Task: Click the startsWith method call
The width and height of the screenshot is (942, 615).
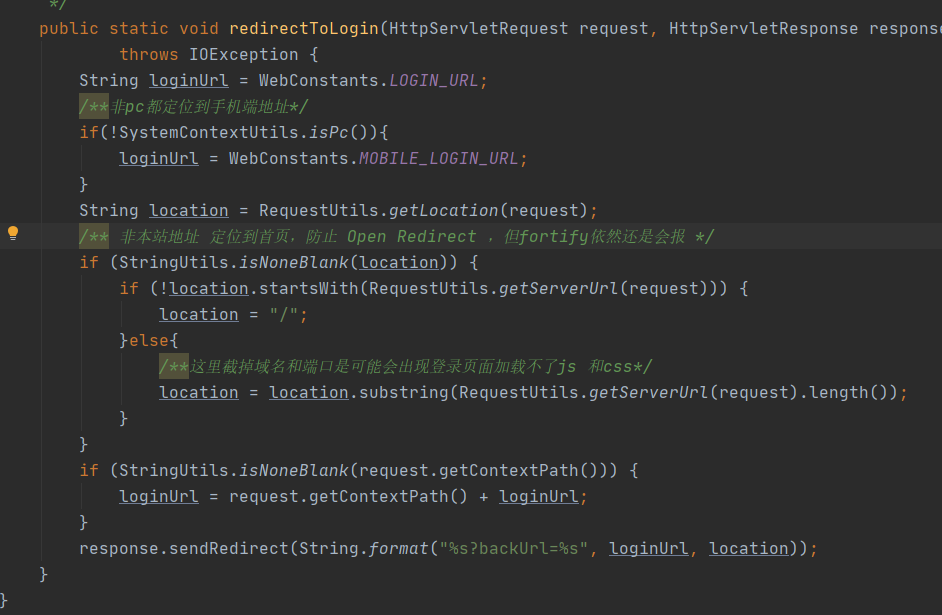Action: coord(308,288)
